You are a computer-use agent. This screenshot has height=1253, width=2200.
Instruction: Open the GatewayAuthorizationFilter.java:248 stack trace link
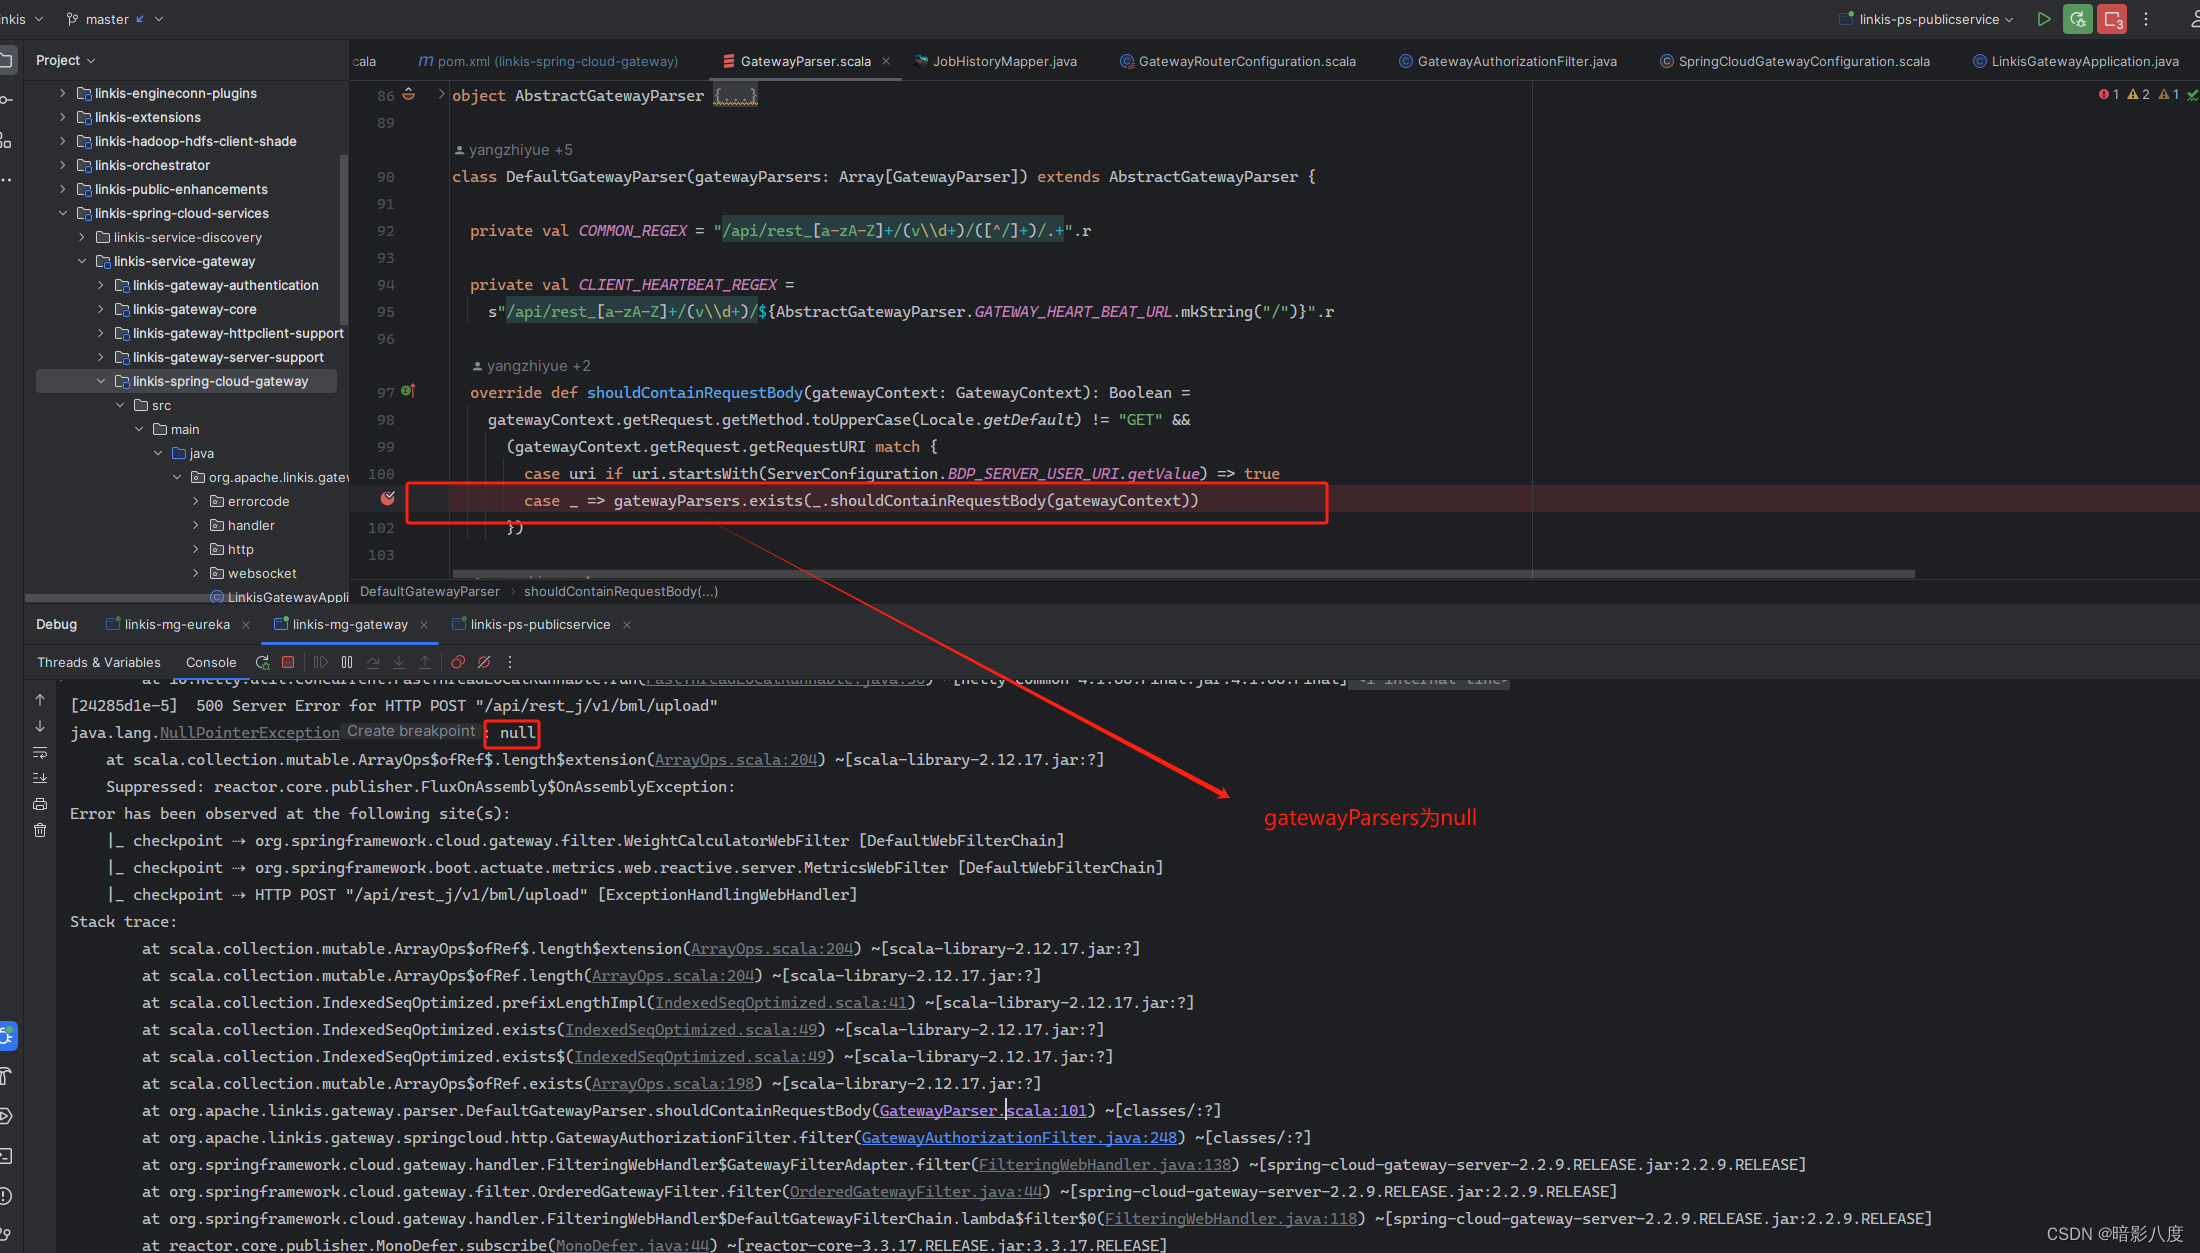[1019, 1137]
